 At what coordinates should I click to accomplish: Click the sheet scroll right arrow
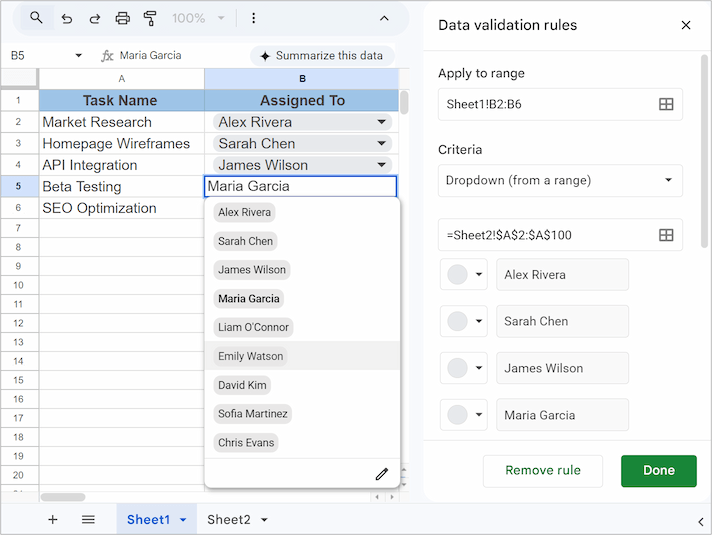tap(392, 497)
